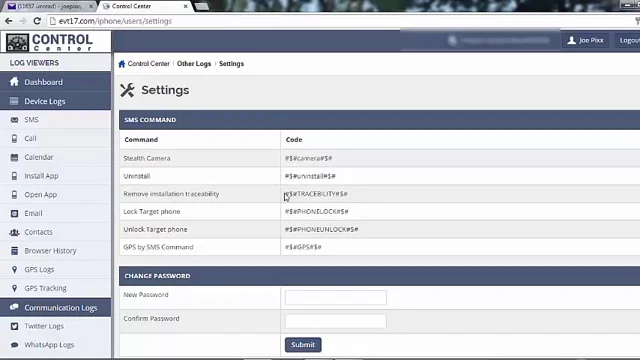Click Control Center breadcrumb link
This screenshot has height=360, width=640.
tap(149, 64)
